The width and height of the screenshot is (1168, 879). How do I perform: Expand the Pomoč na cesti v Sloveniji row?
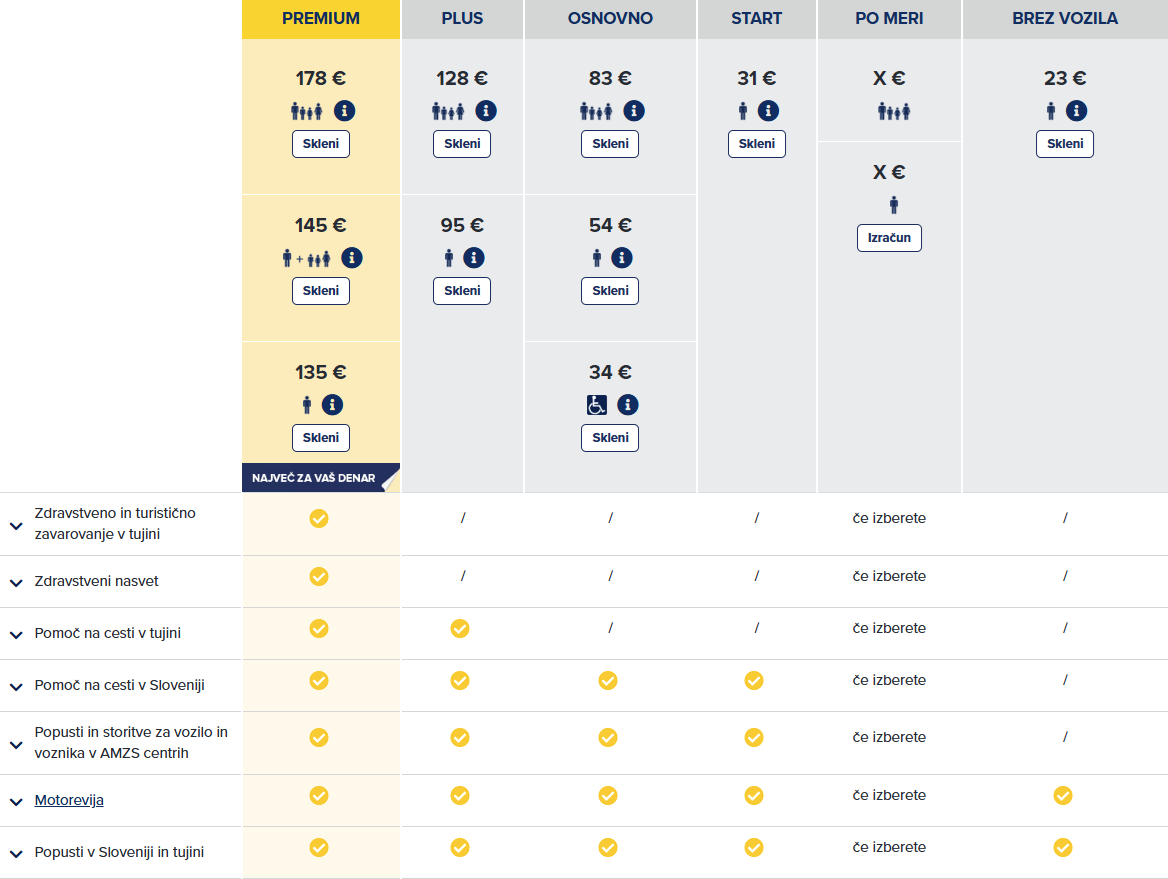pos(16,687)
